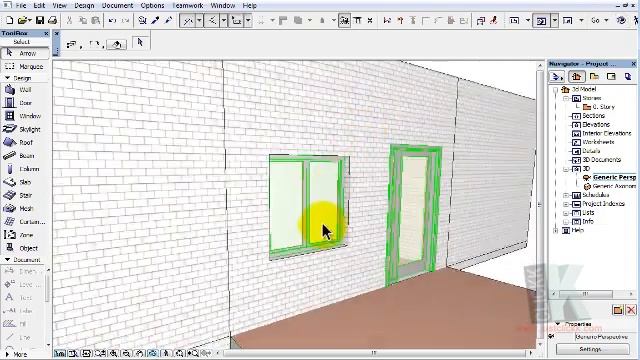
Task: Open the Teamwork menu
Action: tap(188, 6)
